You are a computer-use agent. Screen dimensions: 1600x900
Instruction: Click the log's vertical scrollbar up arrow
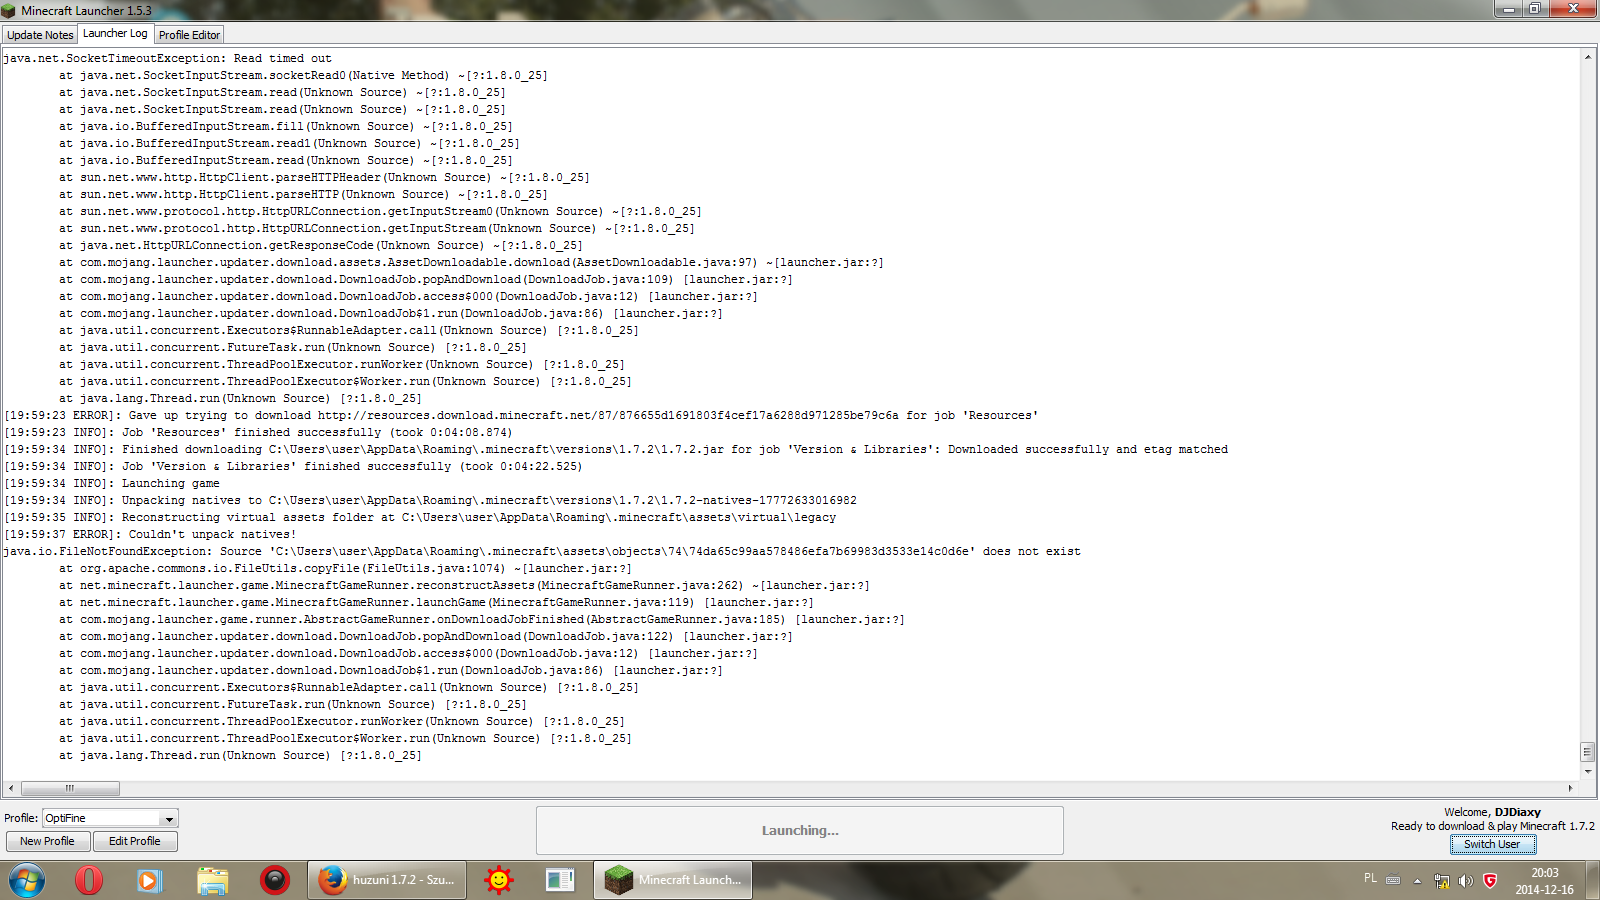click(1587, 57)
